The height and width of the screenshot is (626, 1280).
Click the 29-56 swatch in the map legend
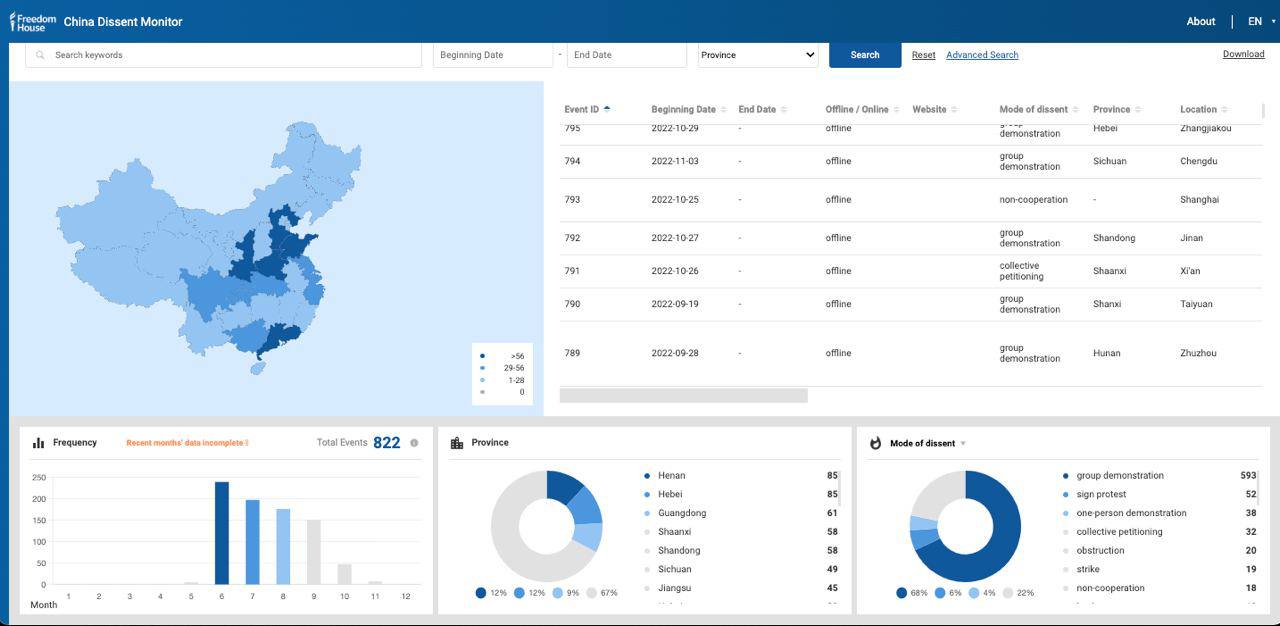point(482,368)
